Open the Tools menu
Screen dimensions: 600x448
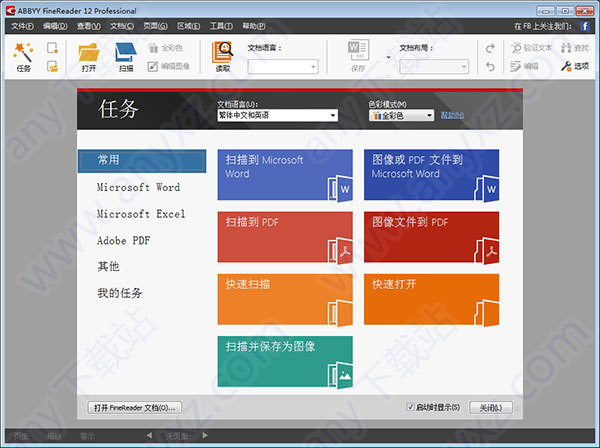click(x=221, y=26)
